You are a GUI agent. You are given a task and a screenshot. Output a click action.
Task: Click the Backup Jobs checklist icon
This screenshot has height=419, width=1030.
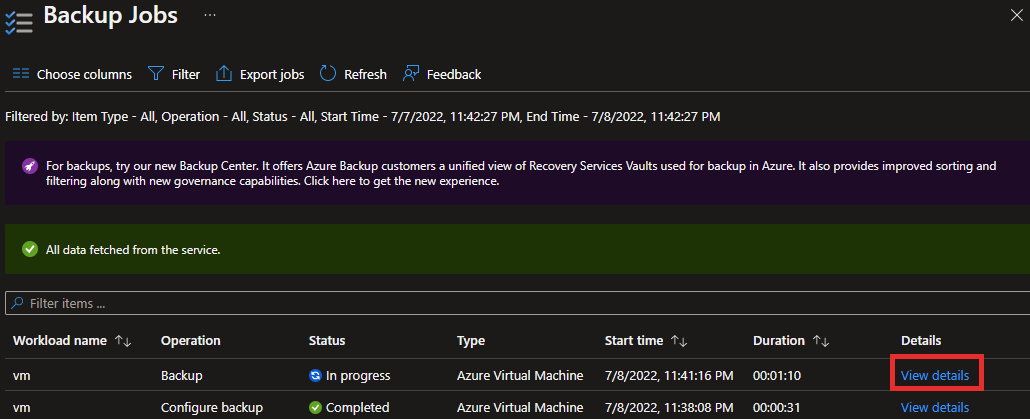(18, 20)
